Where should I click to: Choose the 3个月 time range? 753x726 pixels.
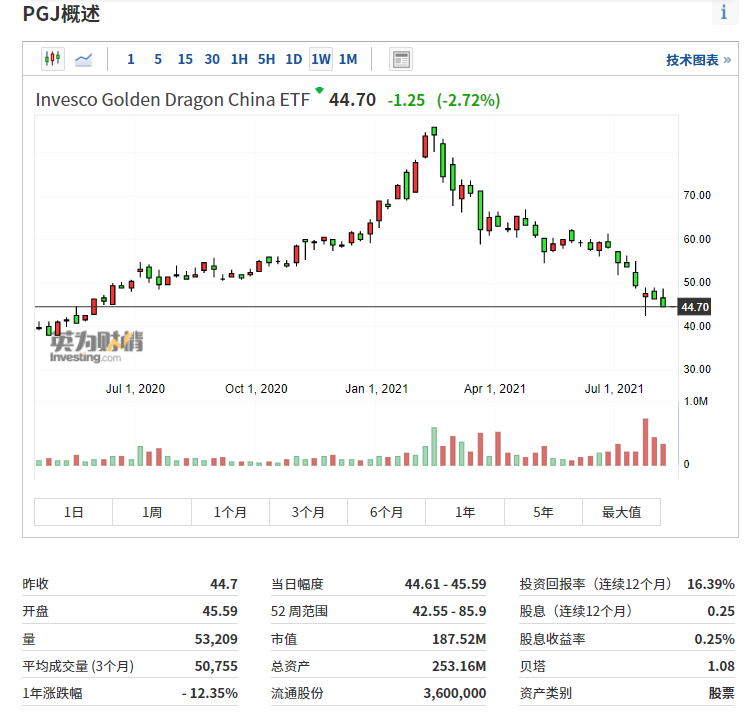pos(308,512)
